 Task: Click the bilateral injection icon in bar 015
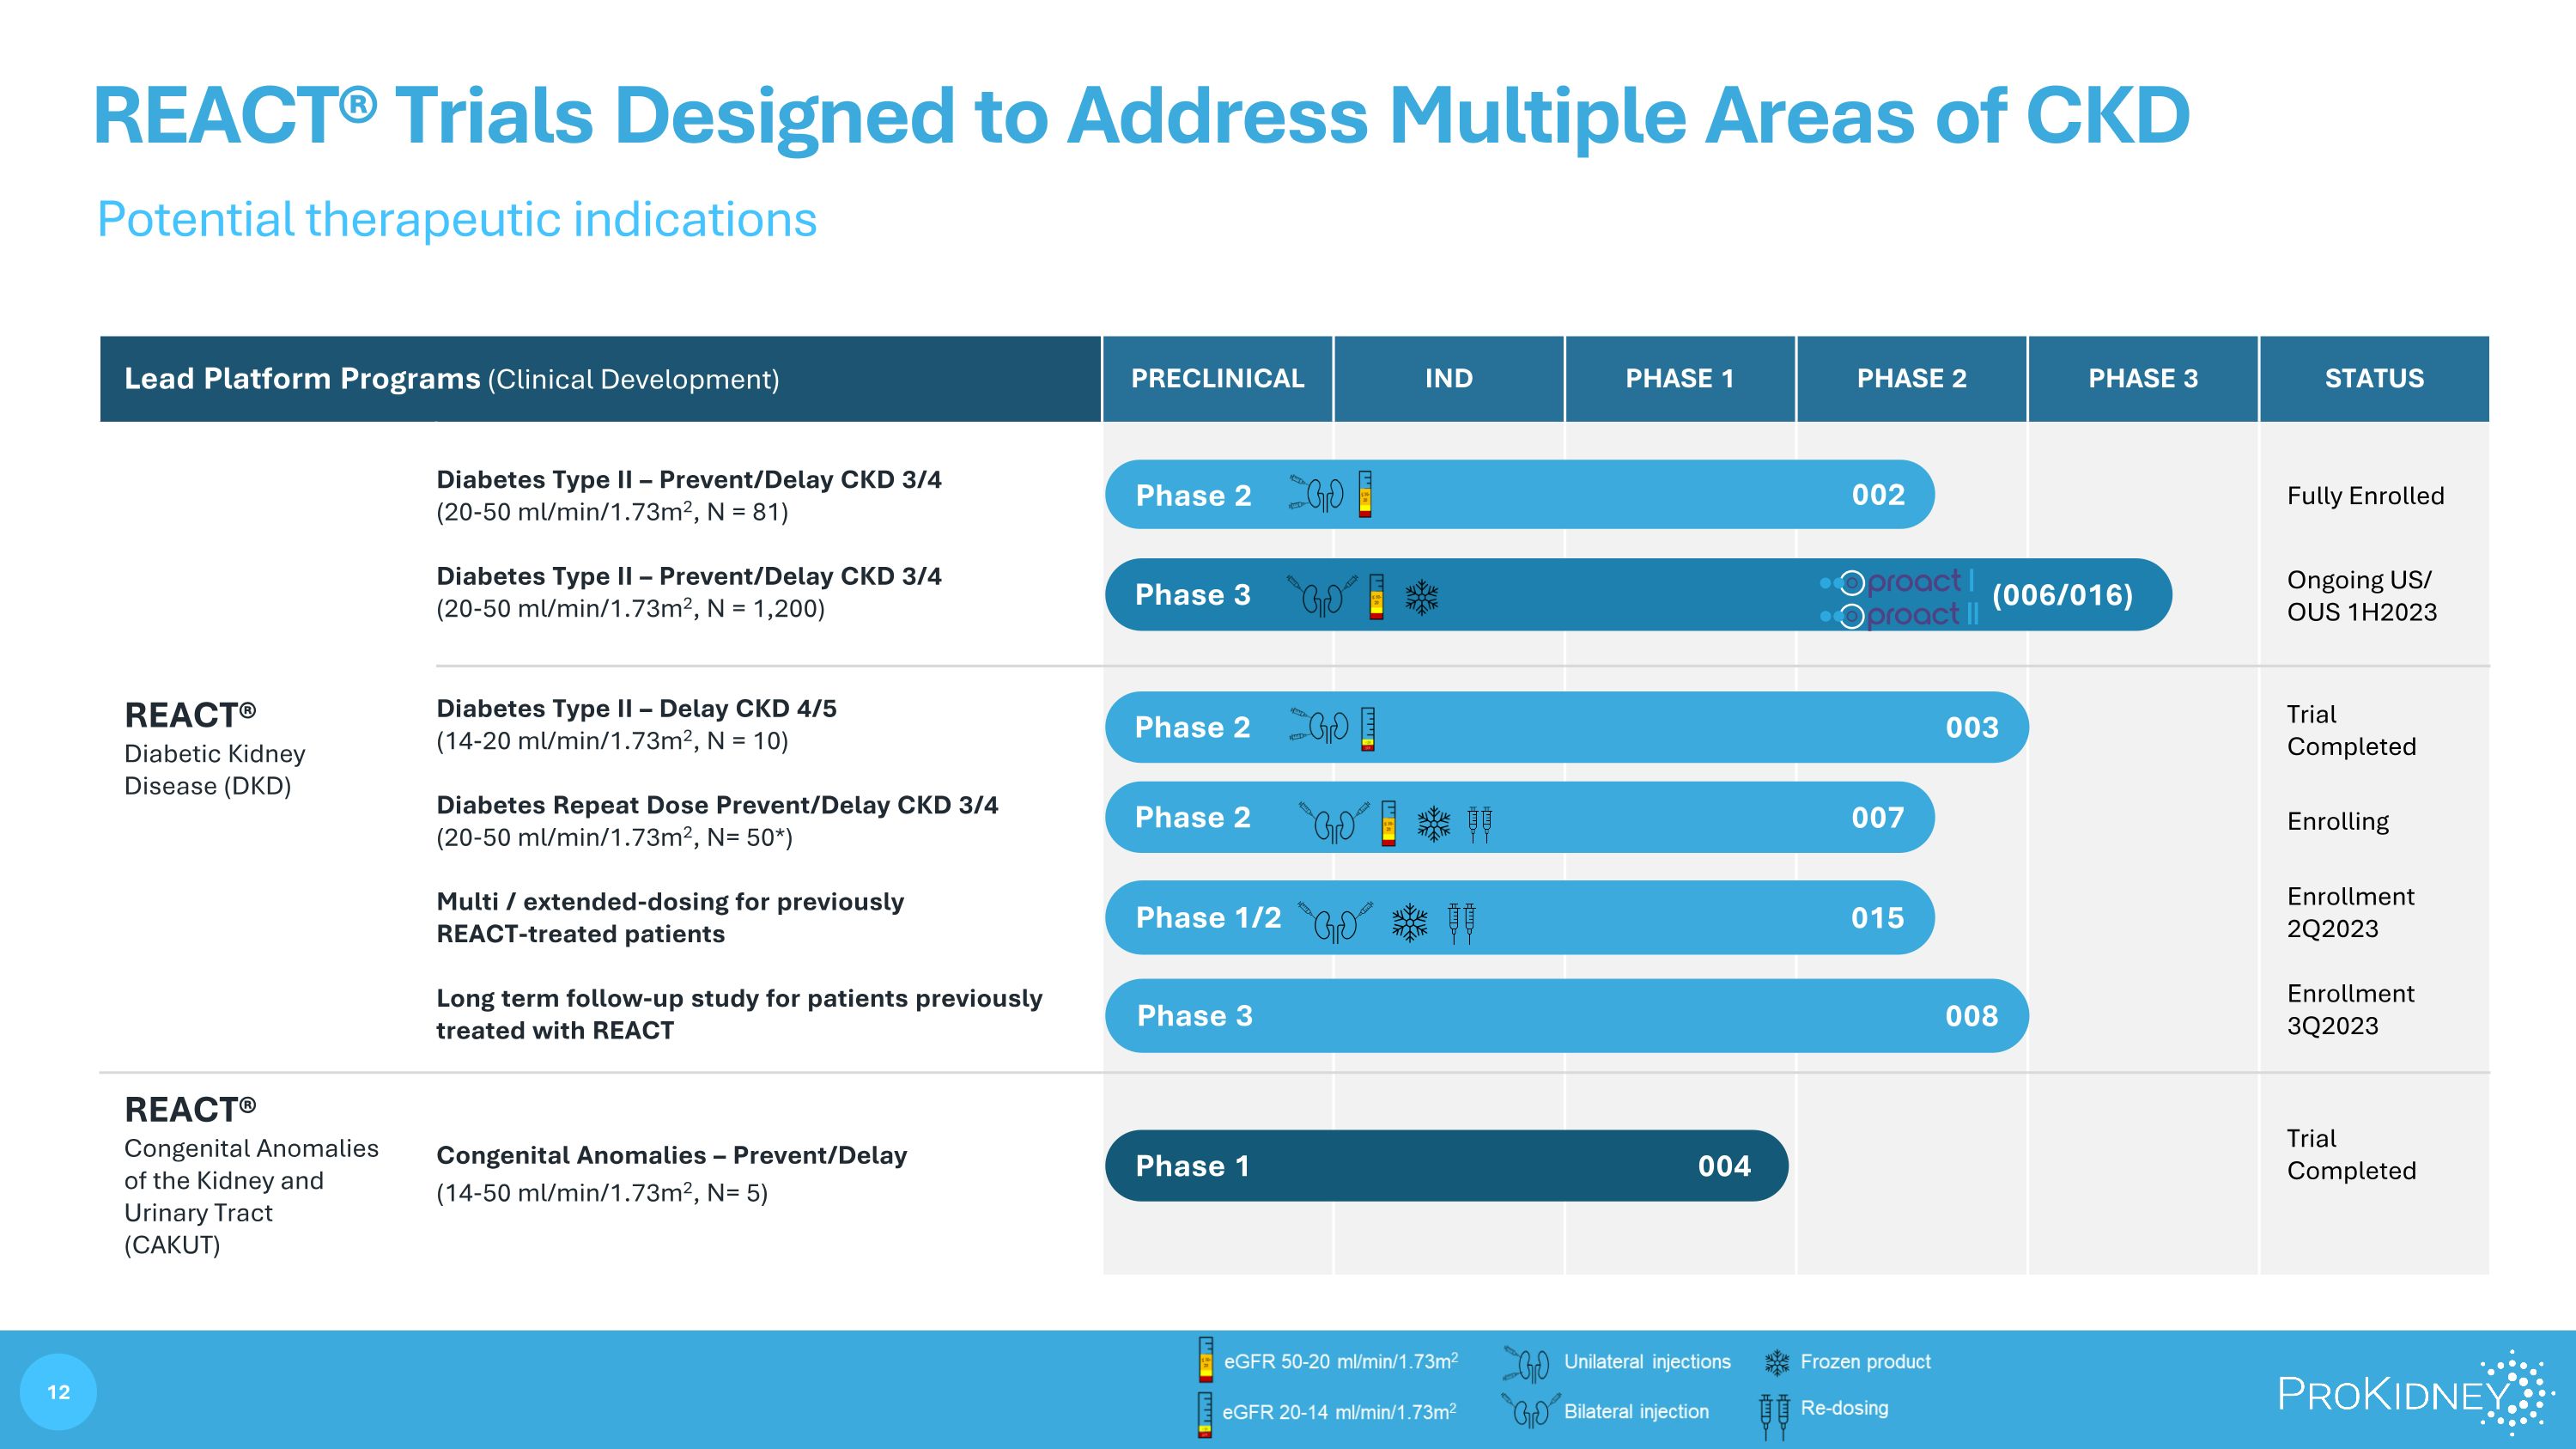pos(1335,922)
